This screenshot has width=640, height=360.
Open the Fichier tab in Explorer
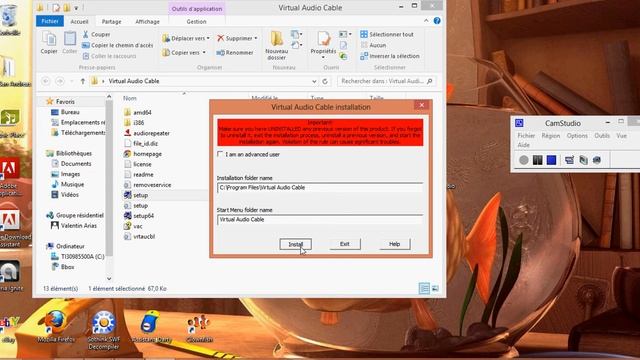point(50,21)
